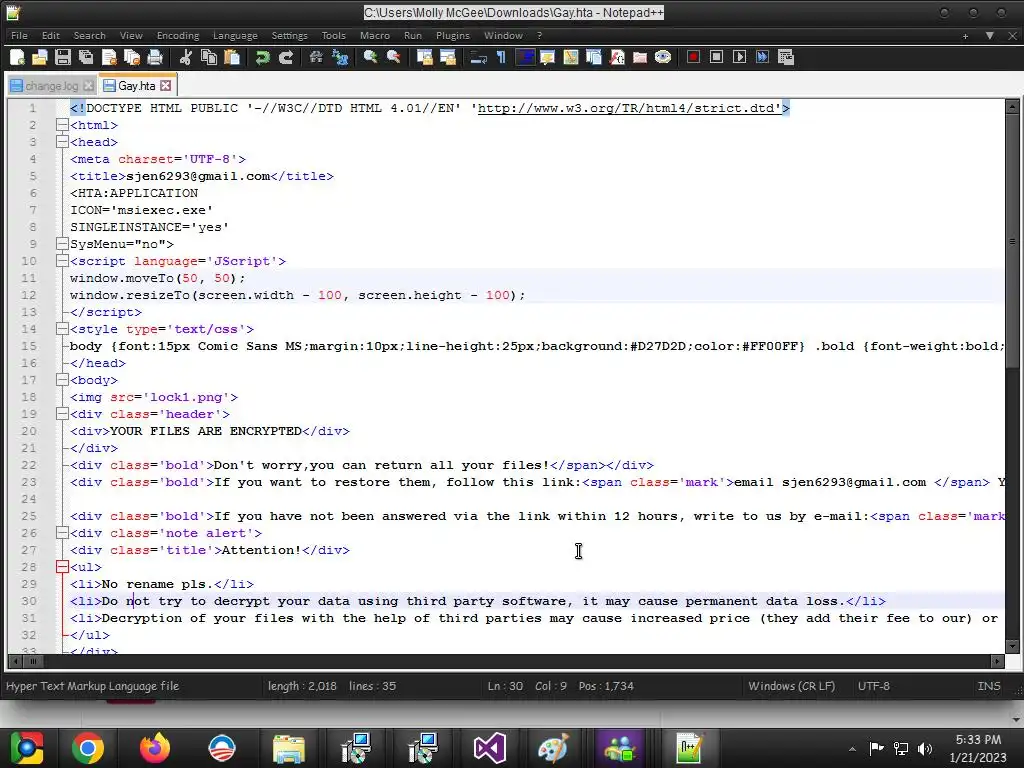Click the Paste clipboard toolbar icon
The height and width of the screenshot is (768, 1024).
[x=231, y=57]
